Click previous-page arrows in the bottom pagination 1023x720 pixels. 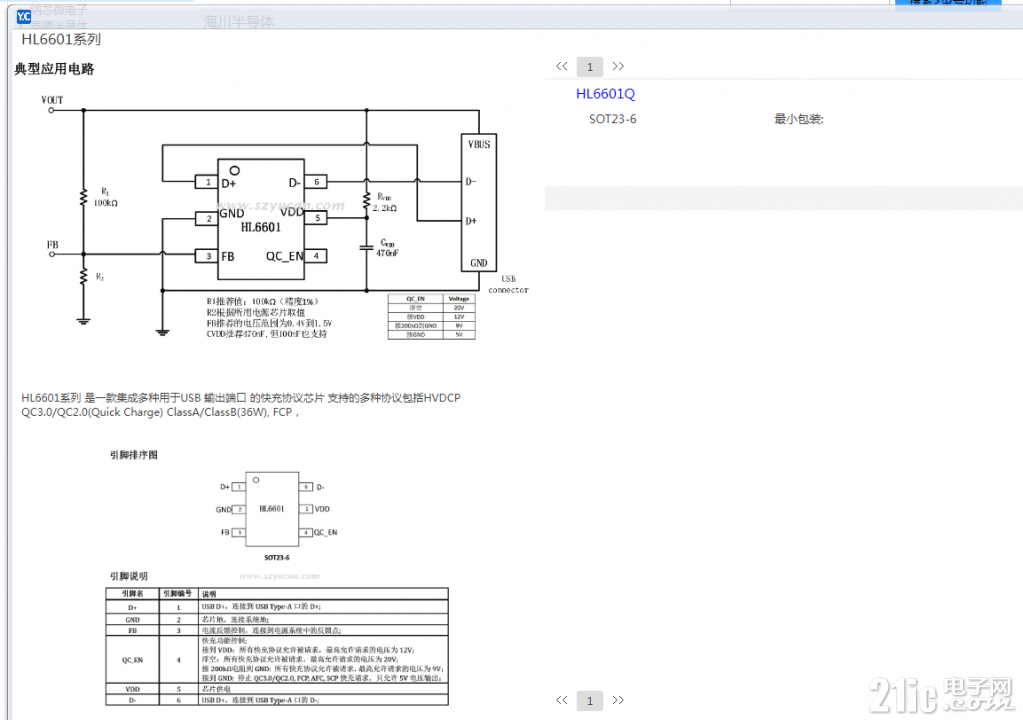[x=562, y=700]
